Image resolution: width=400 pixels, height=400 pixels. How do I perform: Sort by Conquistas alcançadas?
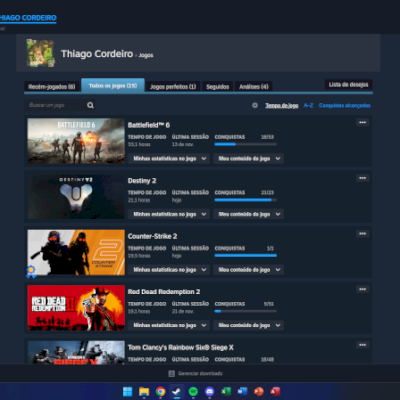click(345, 105)
